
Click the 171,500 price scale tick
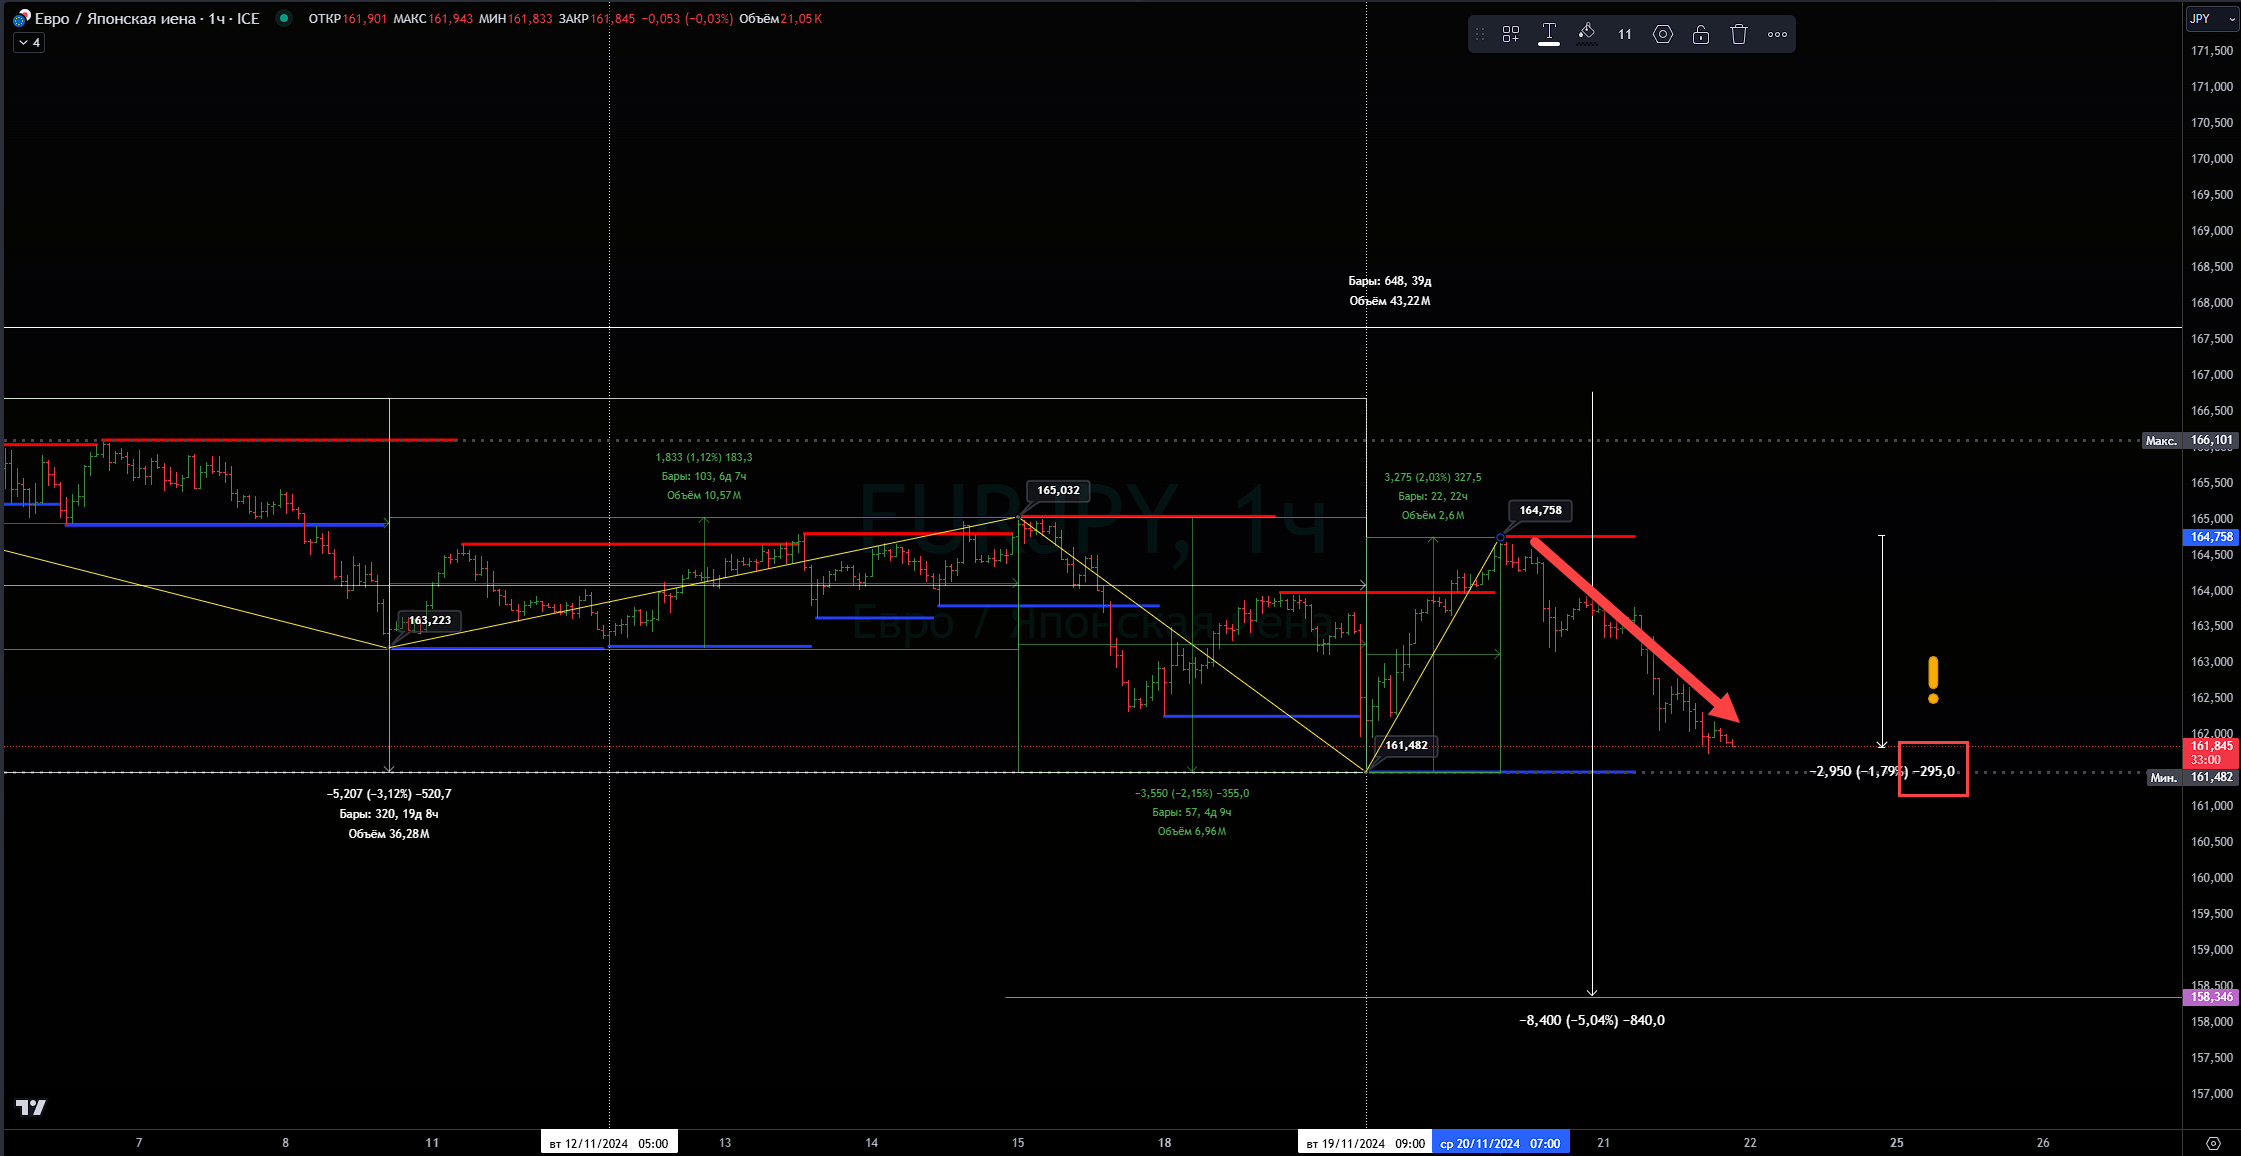pos(2212,51)
